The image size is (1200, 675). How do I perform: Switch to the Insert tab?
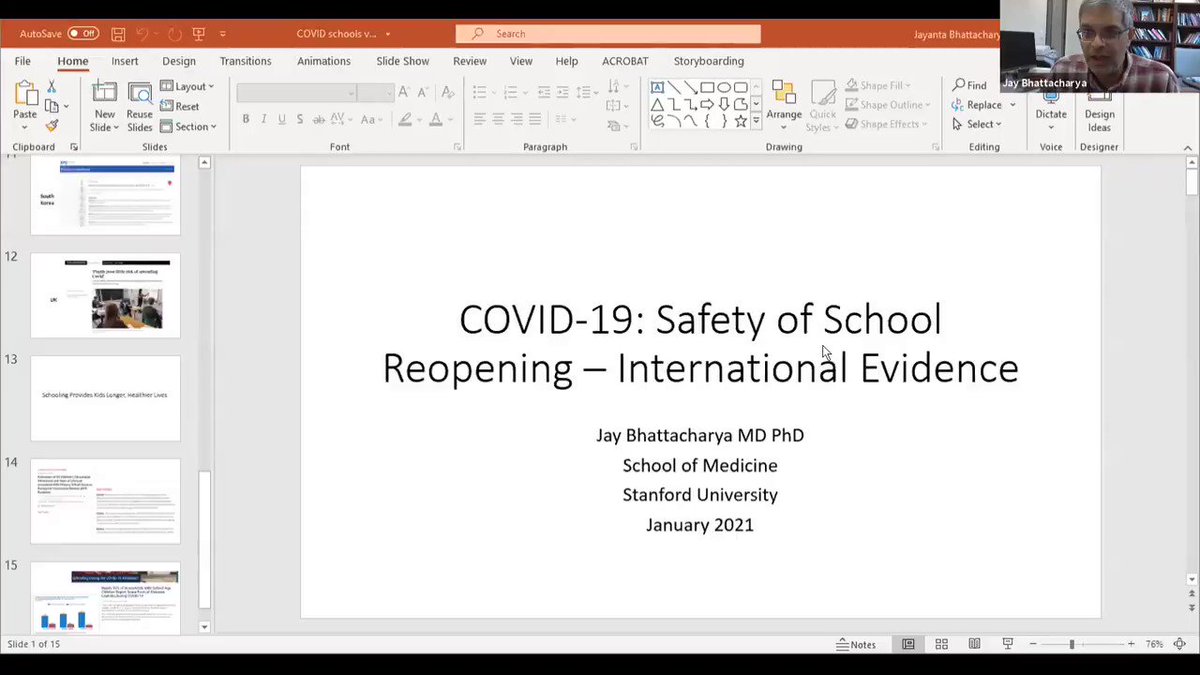tap(125, 61)
